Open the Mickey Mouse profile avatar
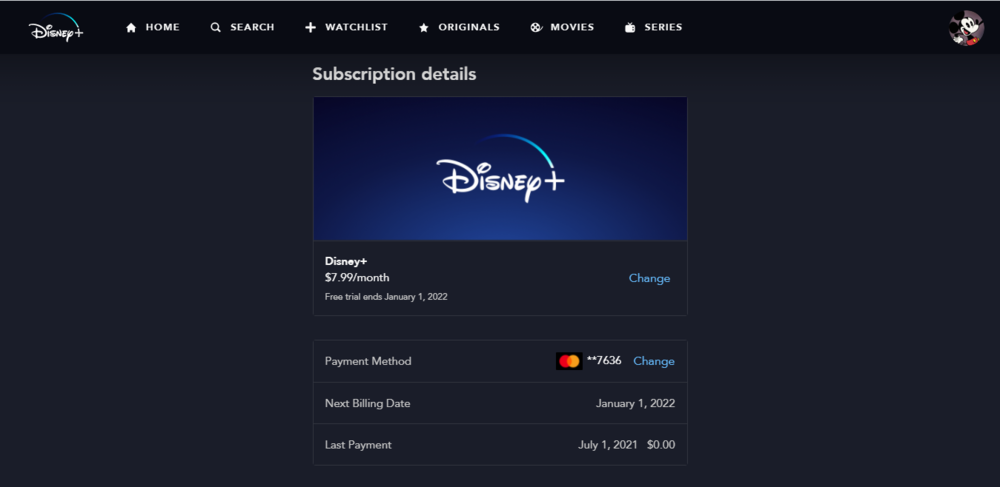1000x487 pixels. [x=966, y=28]
